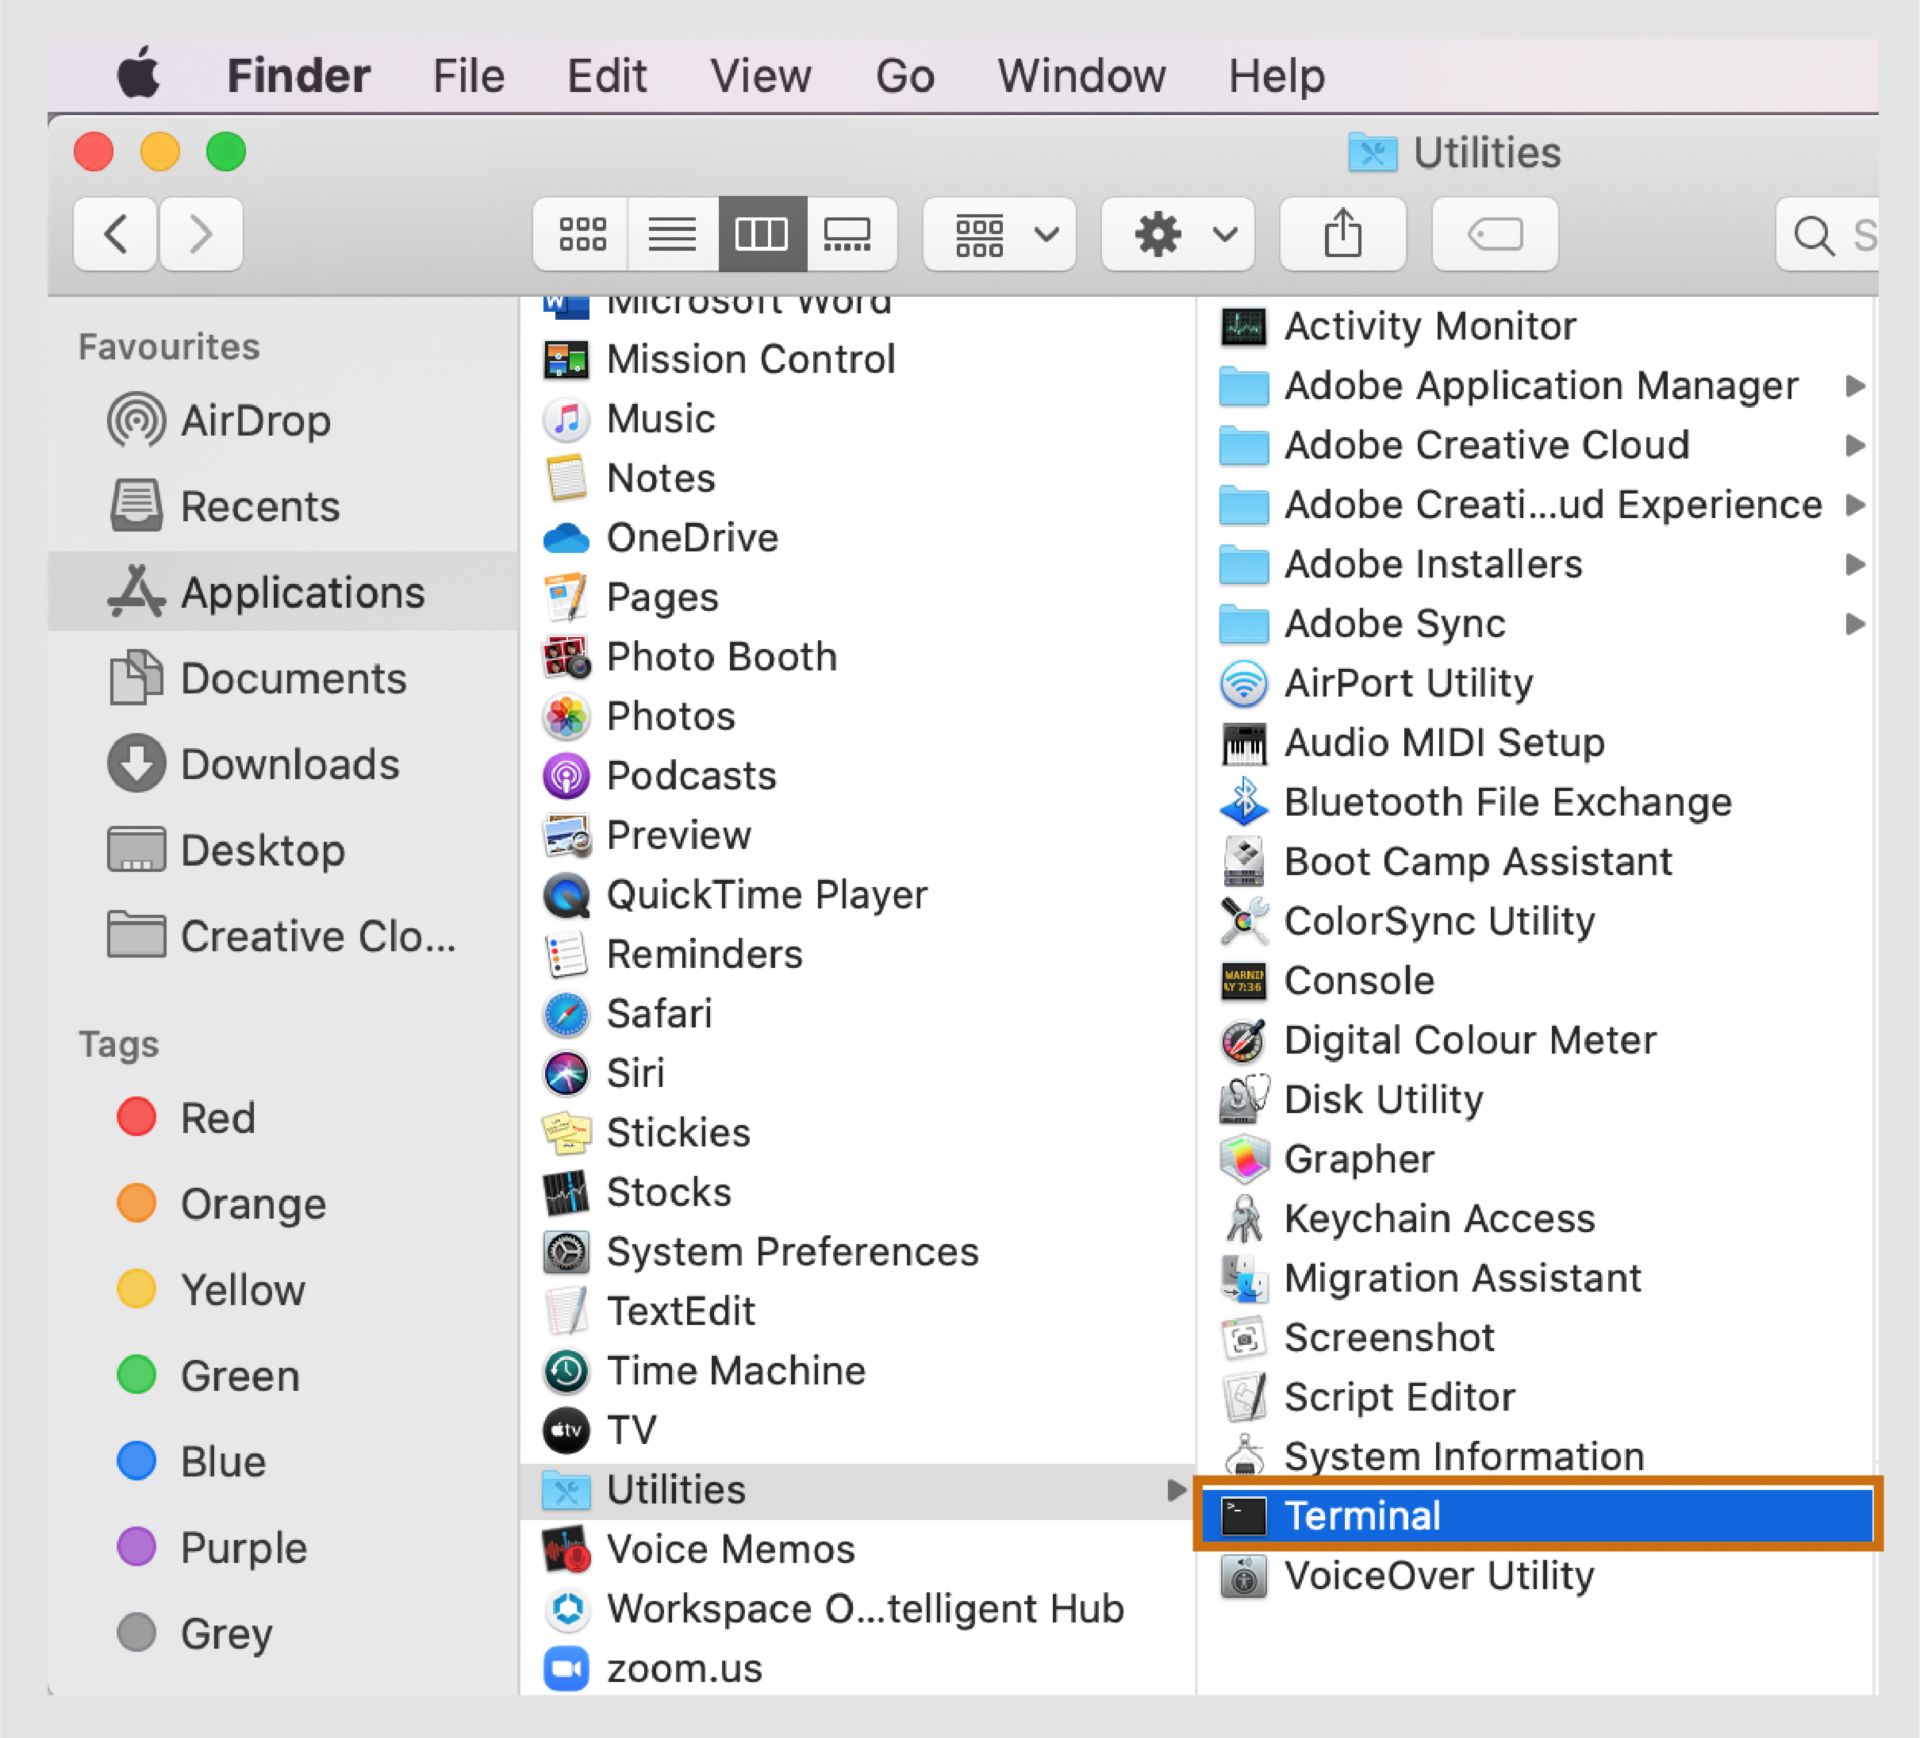1920x1738 pixels.
Task: Click the Grapher icon
Action: tap(1244, 1160)
